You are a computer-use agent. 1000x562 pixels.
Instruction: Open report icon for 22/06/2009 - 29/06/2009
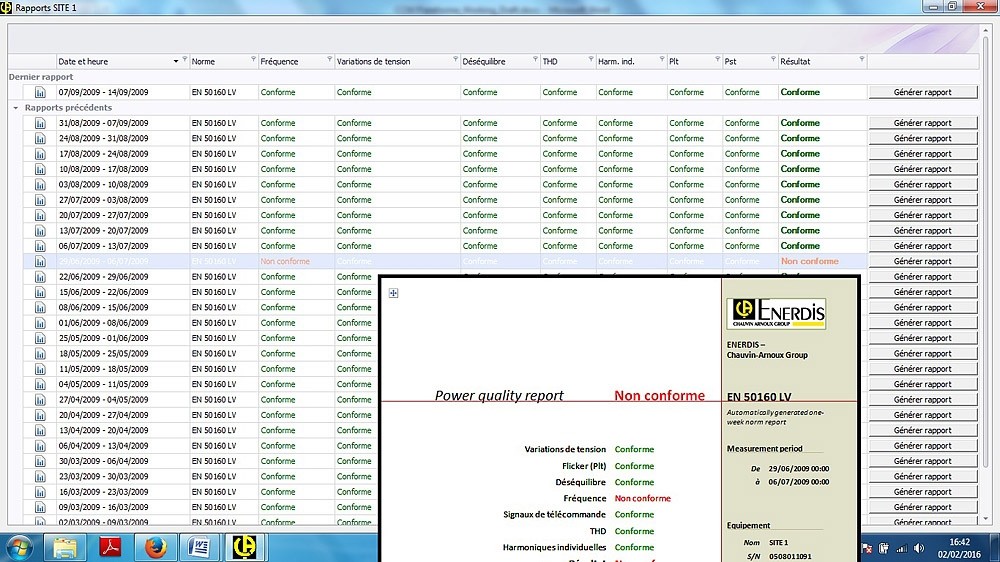(40, 277)
